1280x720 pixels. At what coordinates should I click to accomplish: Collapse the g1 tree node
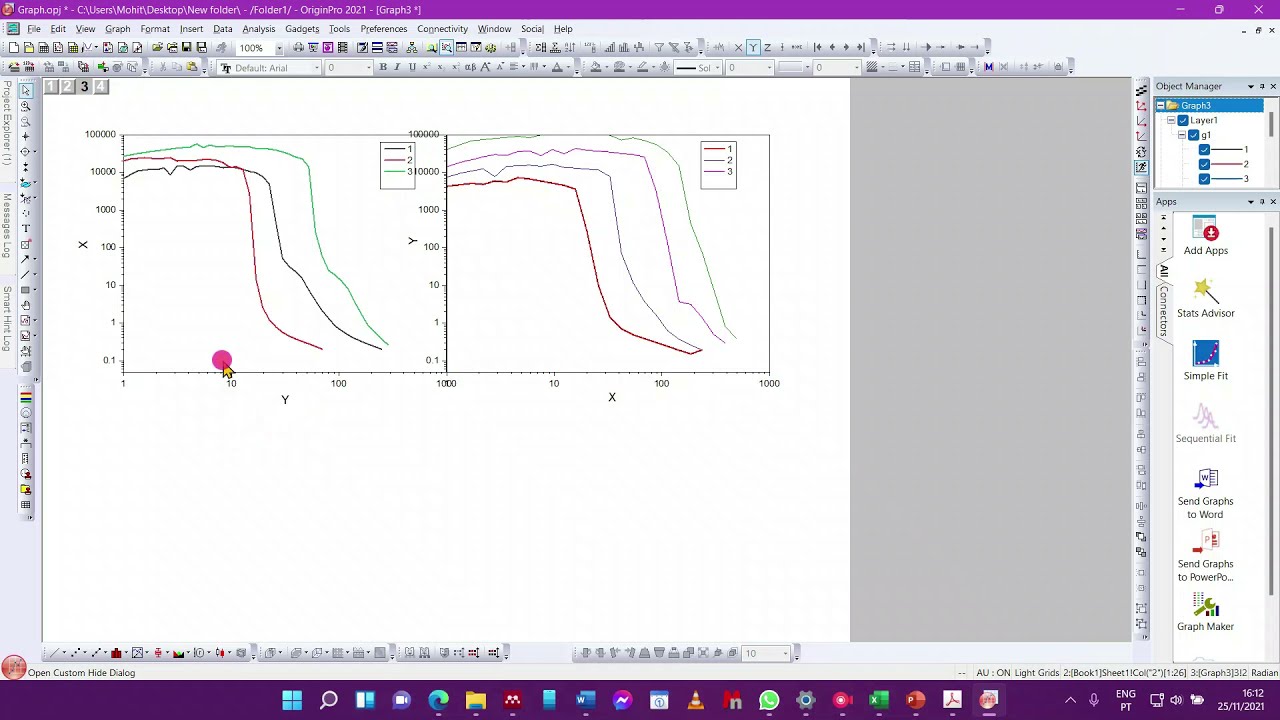(x=1181, y=135)
